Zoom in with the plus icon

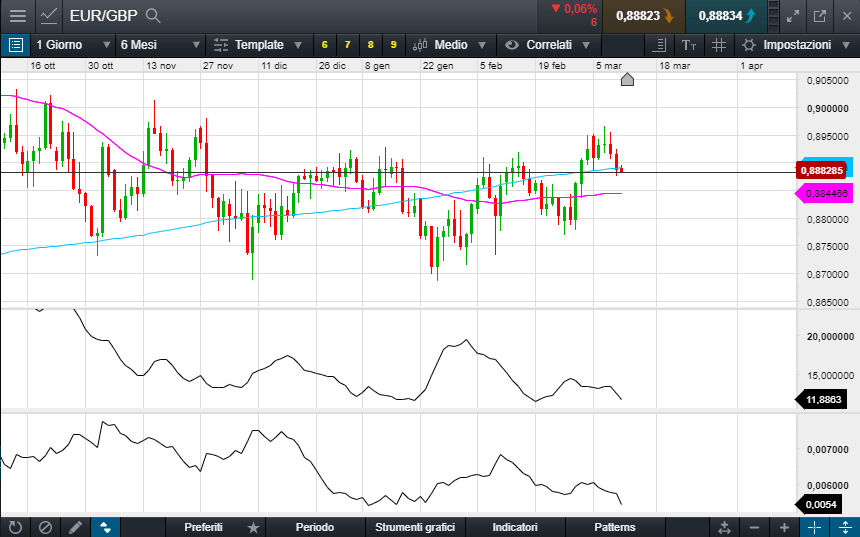click(785, 528)
